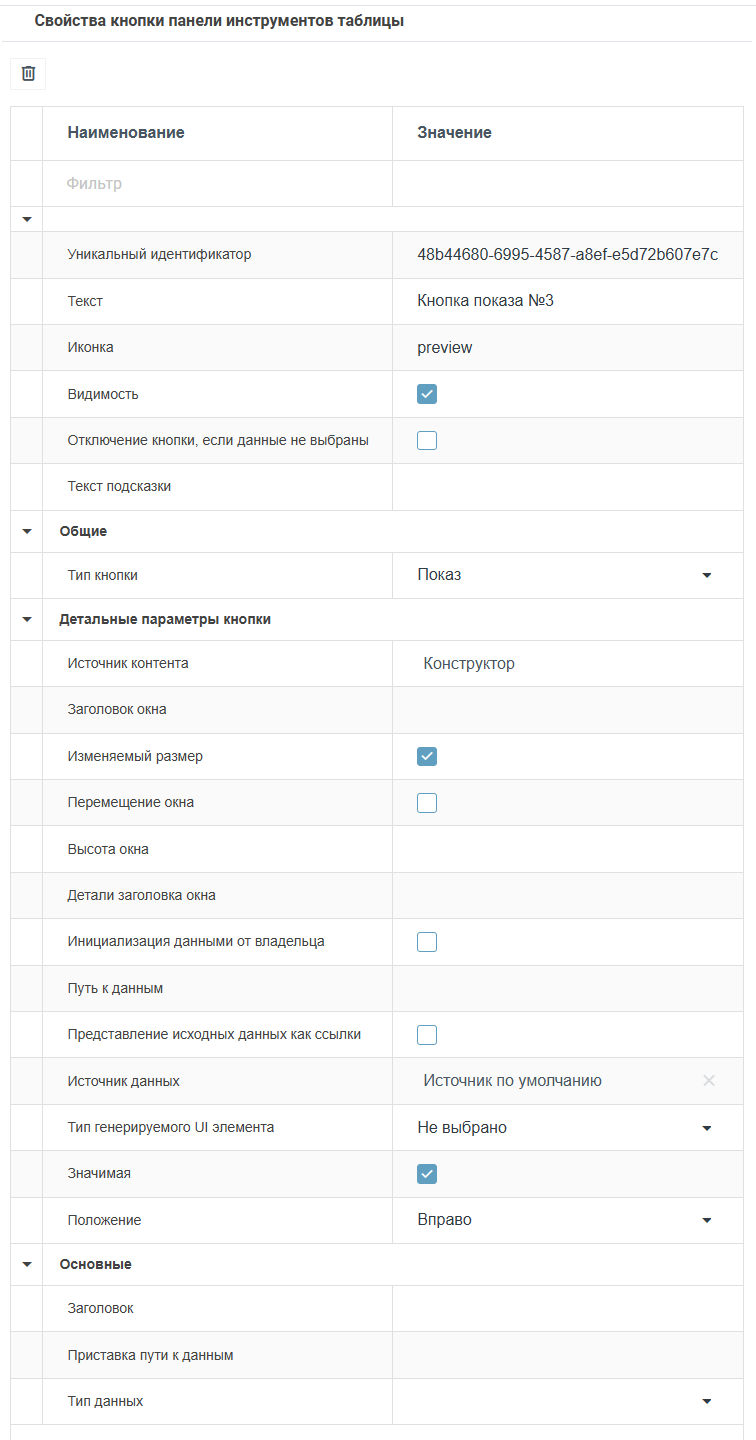Toggle the 'Видимость' checkbox
The width and height of the screenshot is (756, 1440).
[427, 394]
